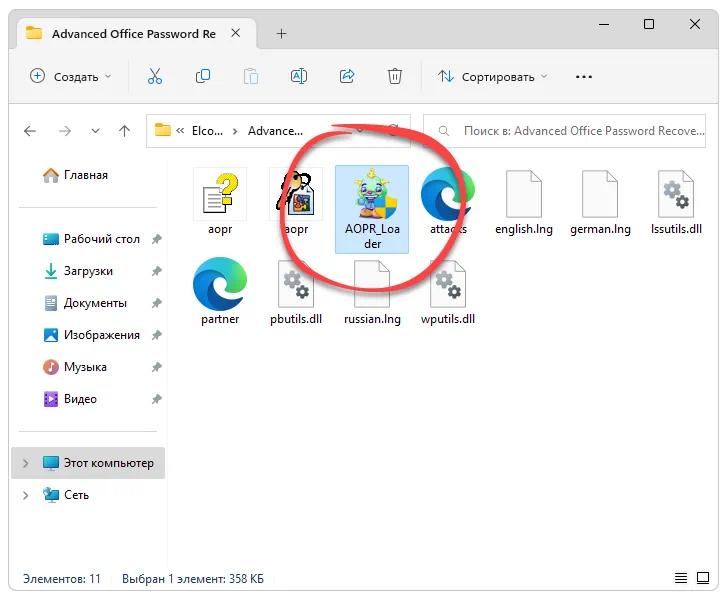Expand the Сеть tree node

[x=26, y=495]
